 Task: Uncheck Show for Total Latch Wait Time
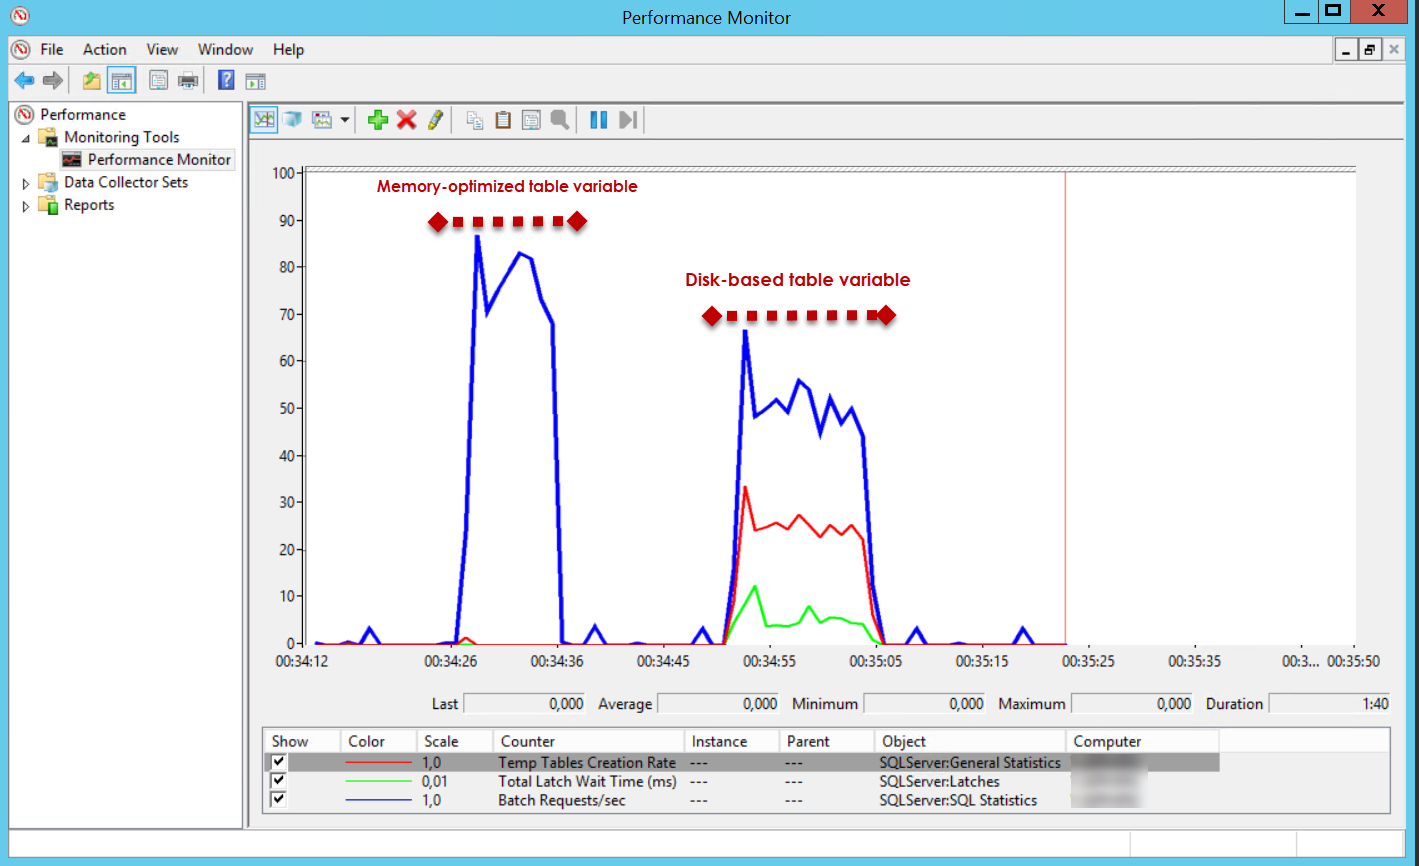tap(279, 781)
